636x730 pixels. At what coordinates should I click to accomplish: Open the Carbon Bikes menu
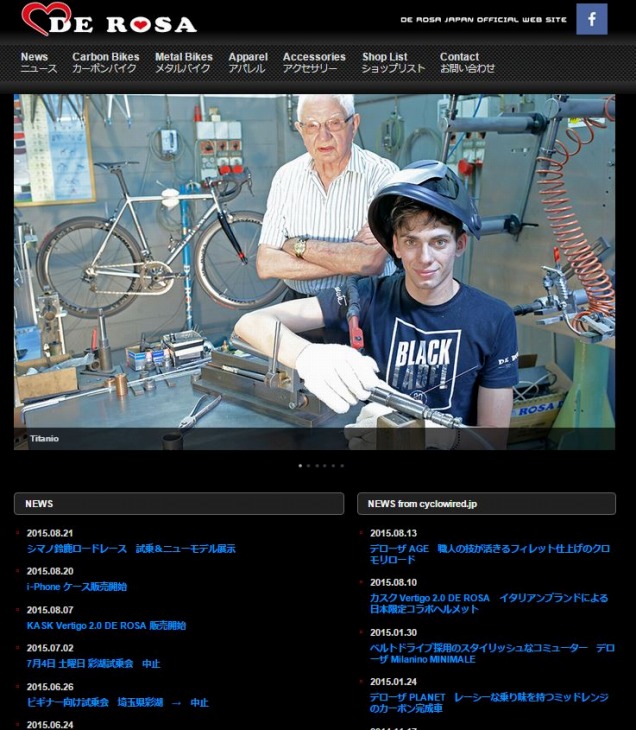106,63
